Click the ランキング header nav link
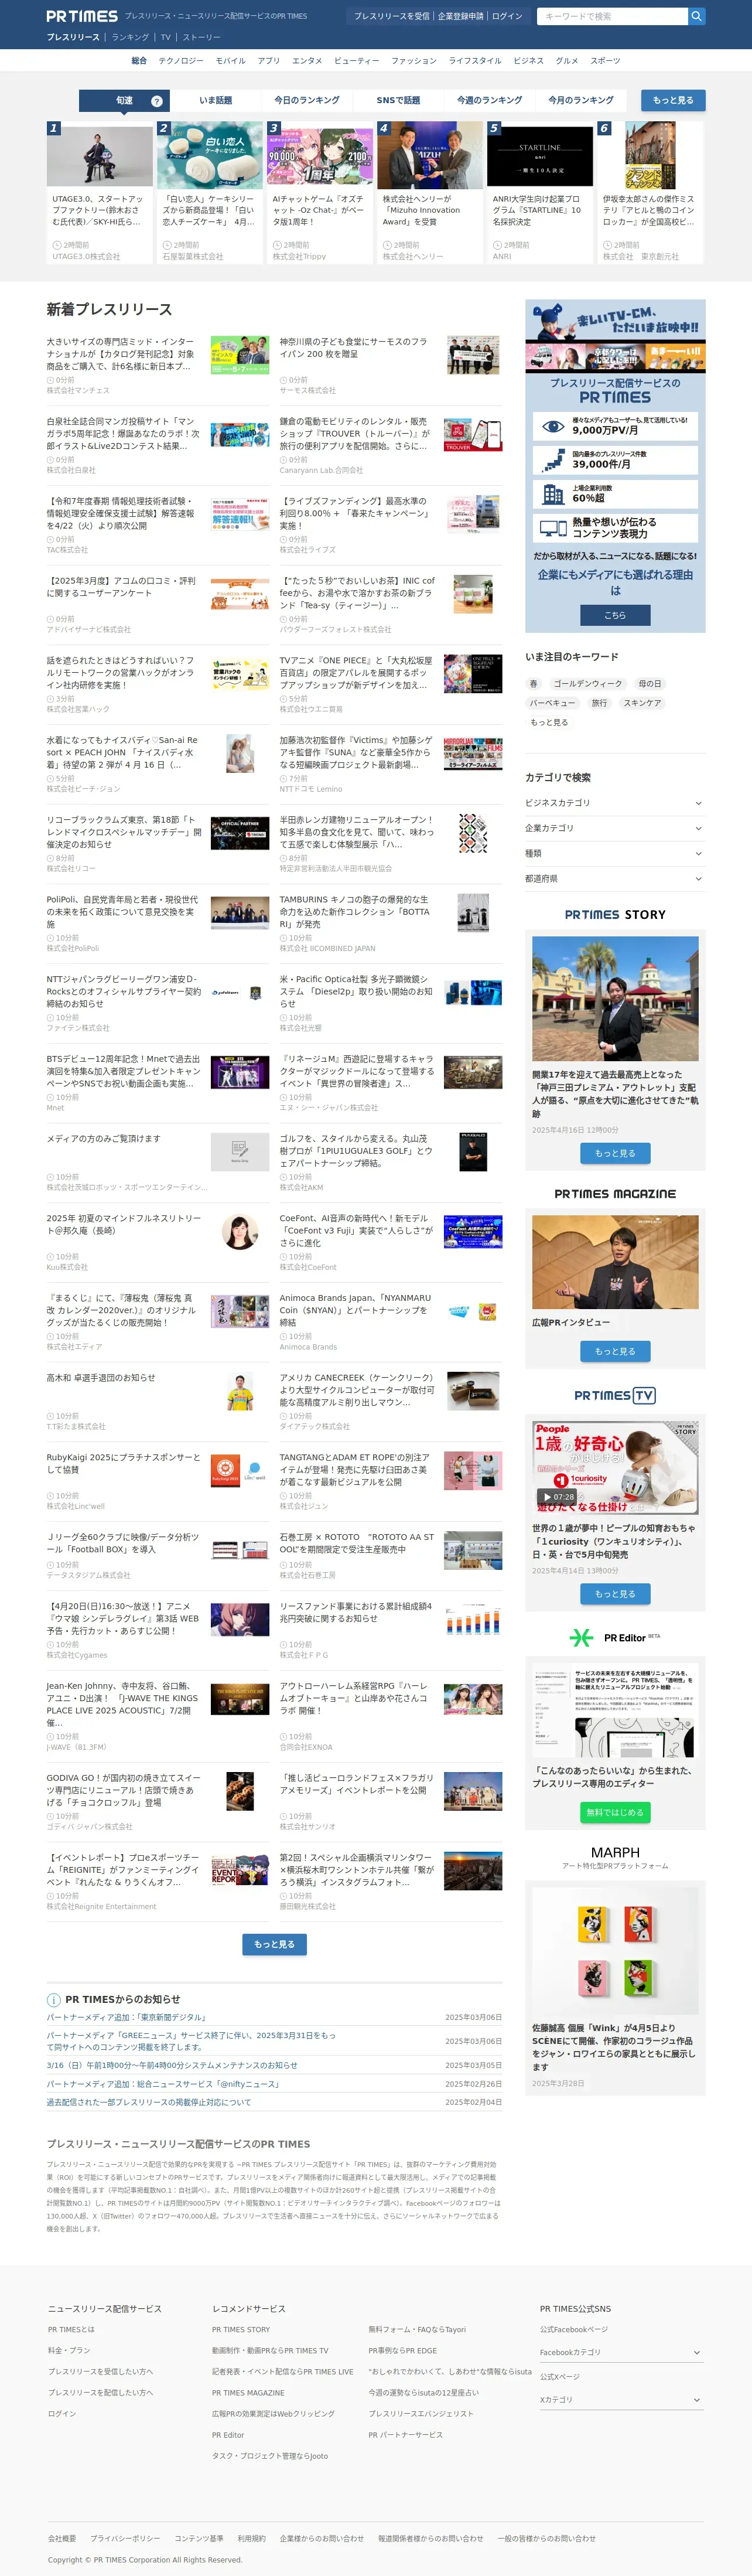 (130, 37)
